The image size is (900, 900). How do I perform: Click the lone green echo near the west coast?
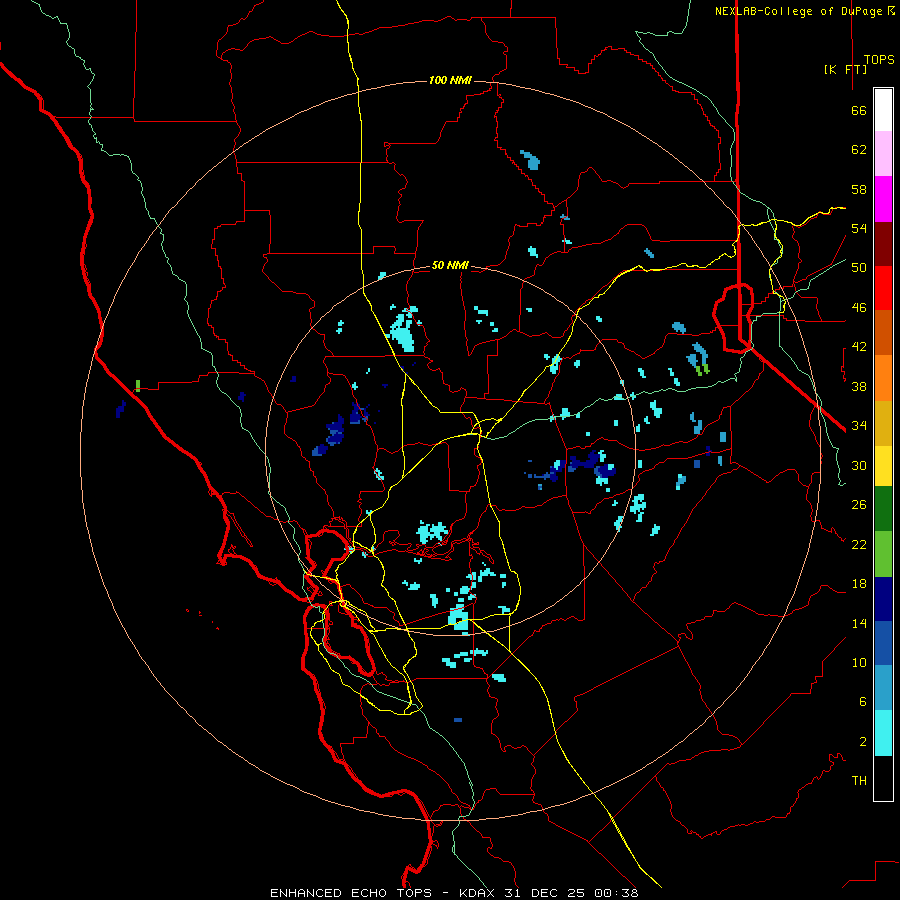click(x=138, y=386)
